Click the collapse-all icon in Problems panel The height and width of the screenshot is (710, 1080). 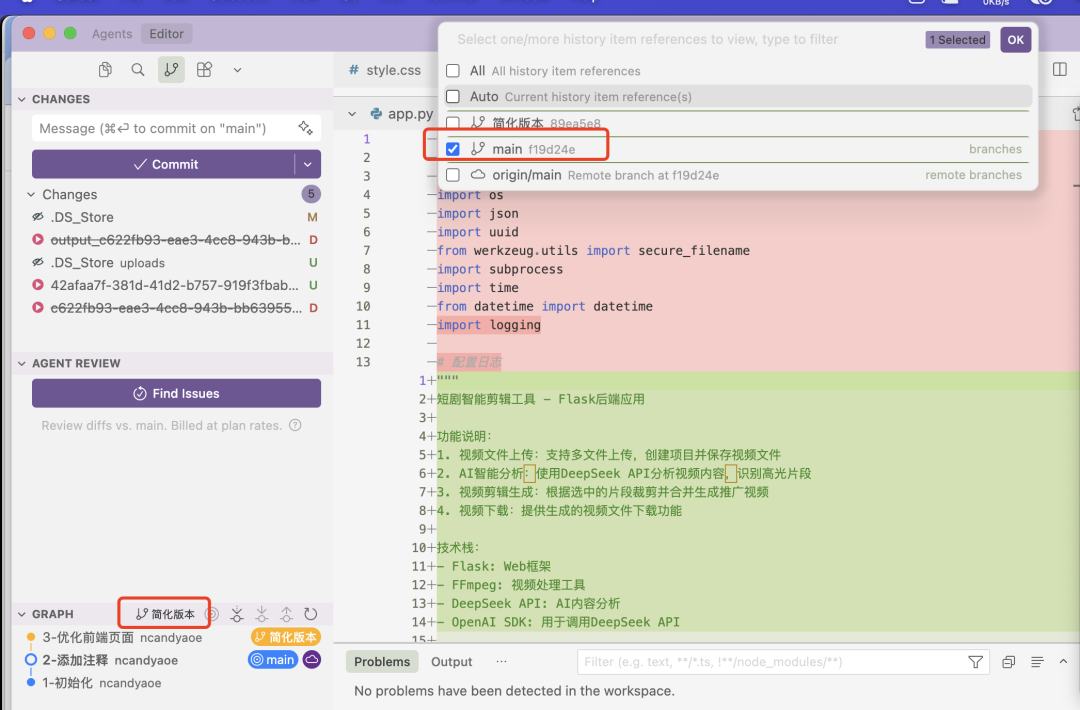[1008, 662]
